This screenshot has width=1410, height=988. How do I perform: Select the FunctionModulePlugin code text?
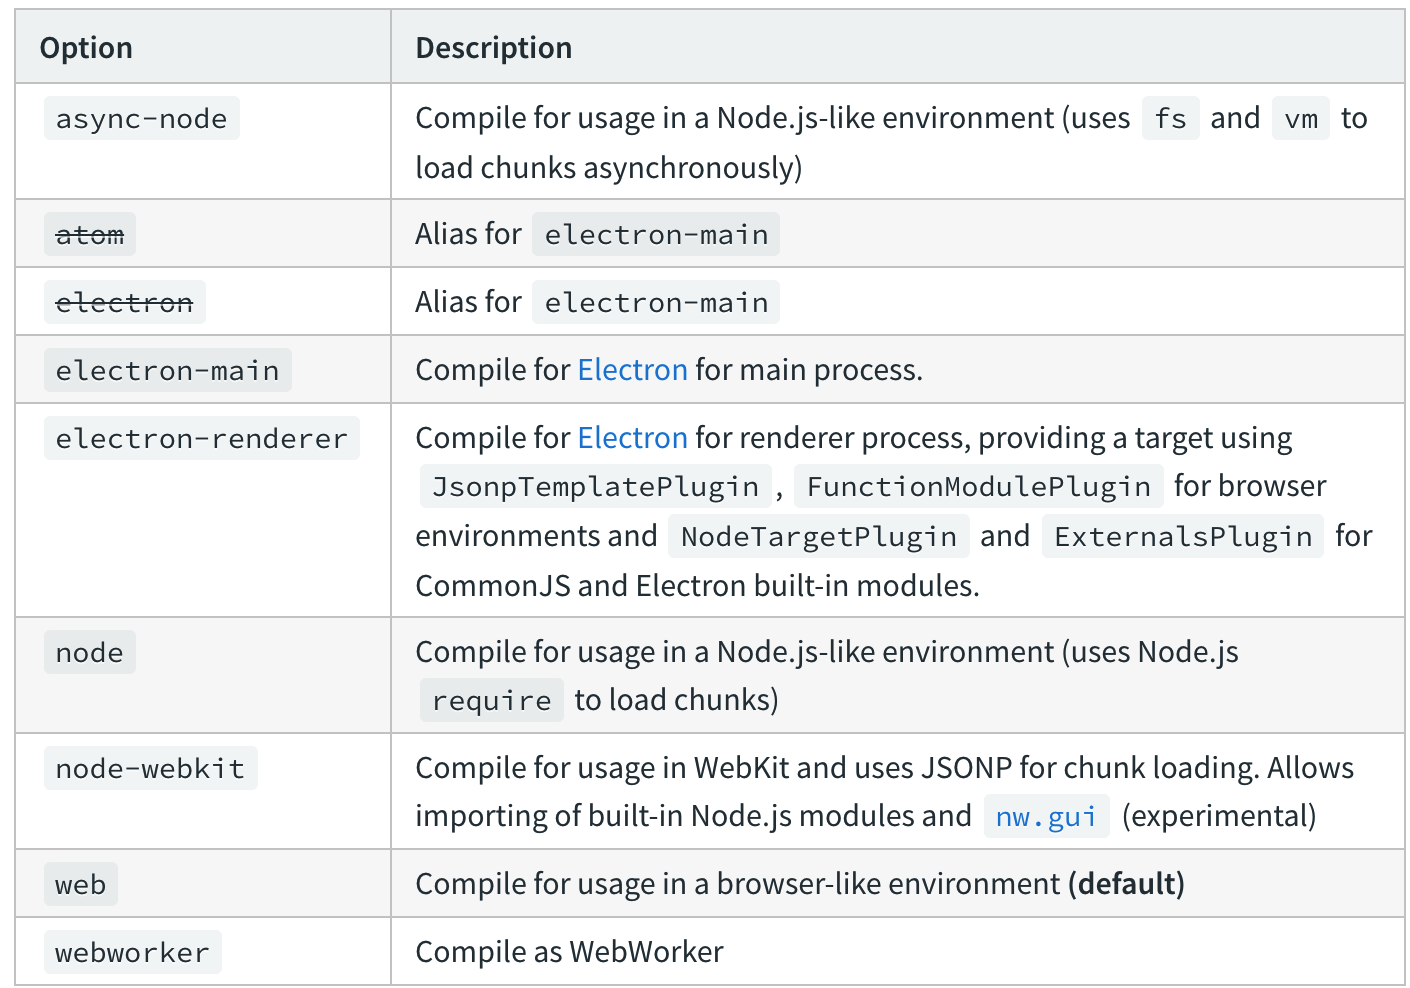(978, 487)
